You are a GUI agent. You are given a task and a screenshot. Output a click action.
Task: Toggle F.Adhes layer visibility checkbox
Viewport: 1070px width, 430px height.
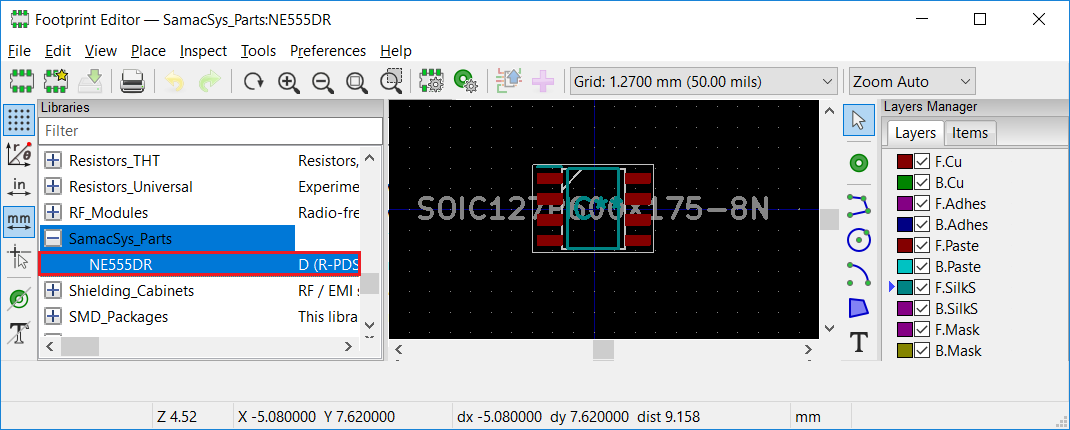(922, 203)
